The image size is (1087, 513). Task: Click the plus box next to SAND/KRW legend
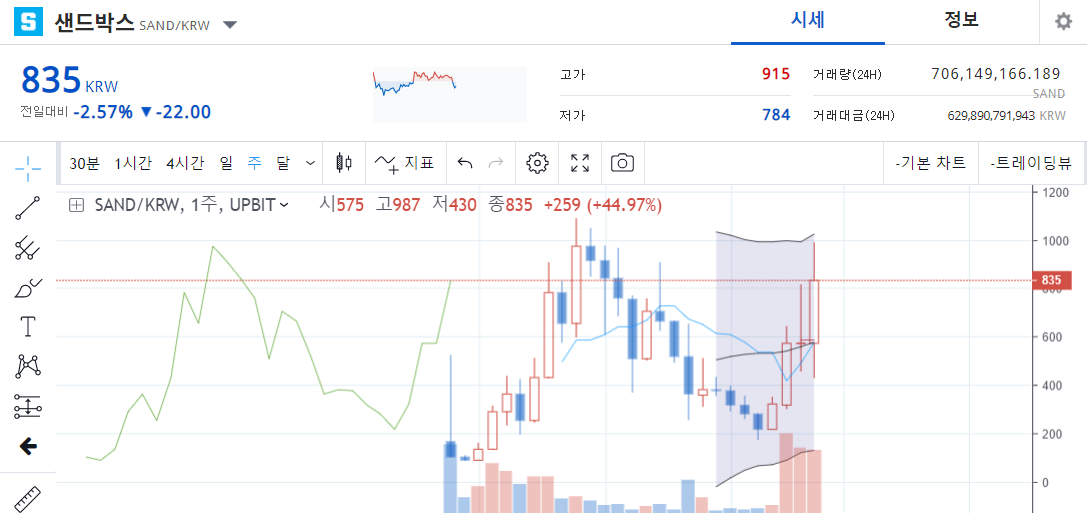pos(77,205)
